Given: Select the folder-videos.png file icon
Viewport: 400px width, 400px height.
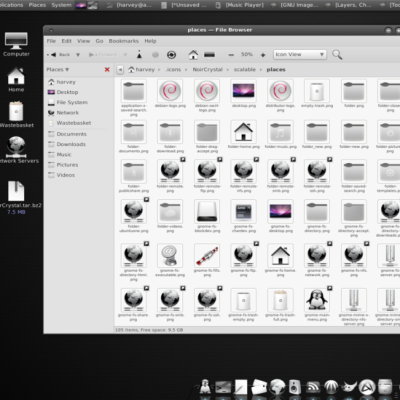Looking at the screenshot, I should 170,211.
